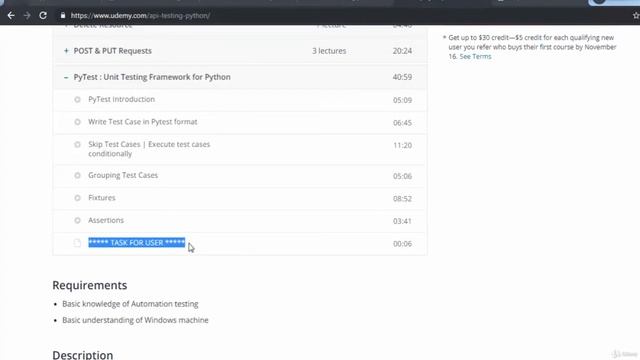
Task: Click the padlock site info icon
Action: [x=62, y=16]
